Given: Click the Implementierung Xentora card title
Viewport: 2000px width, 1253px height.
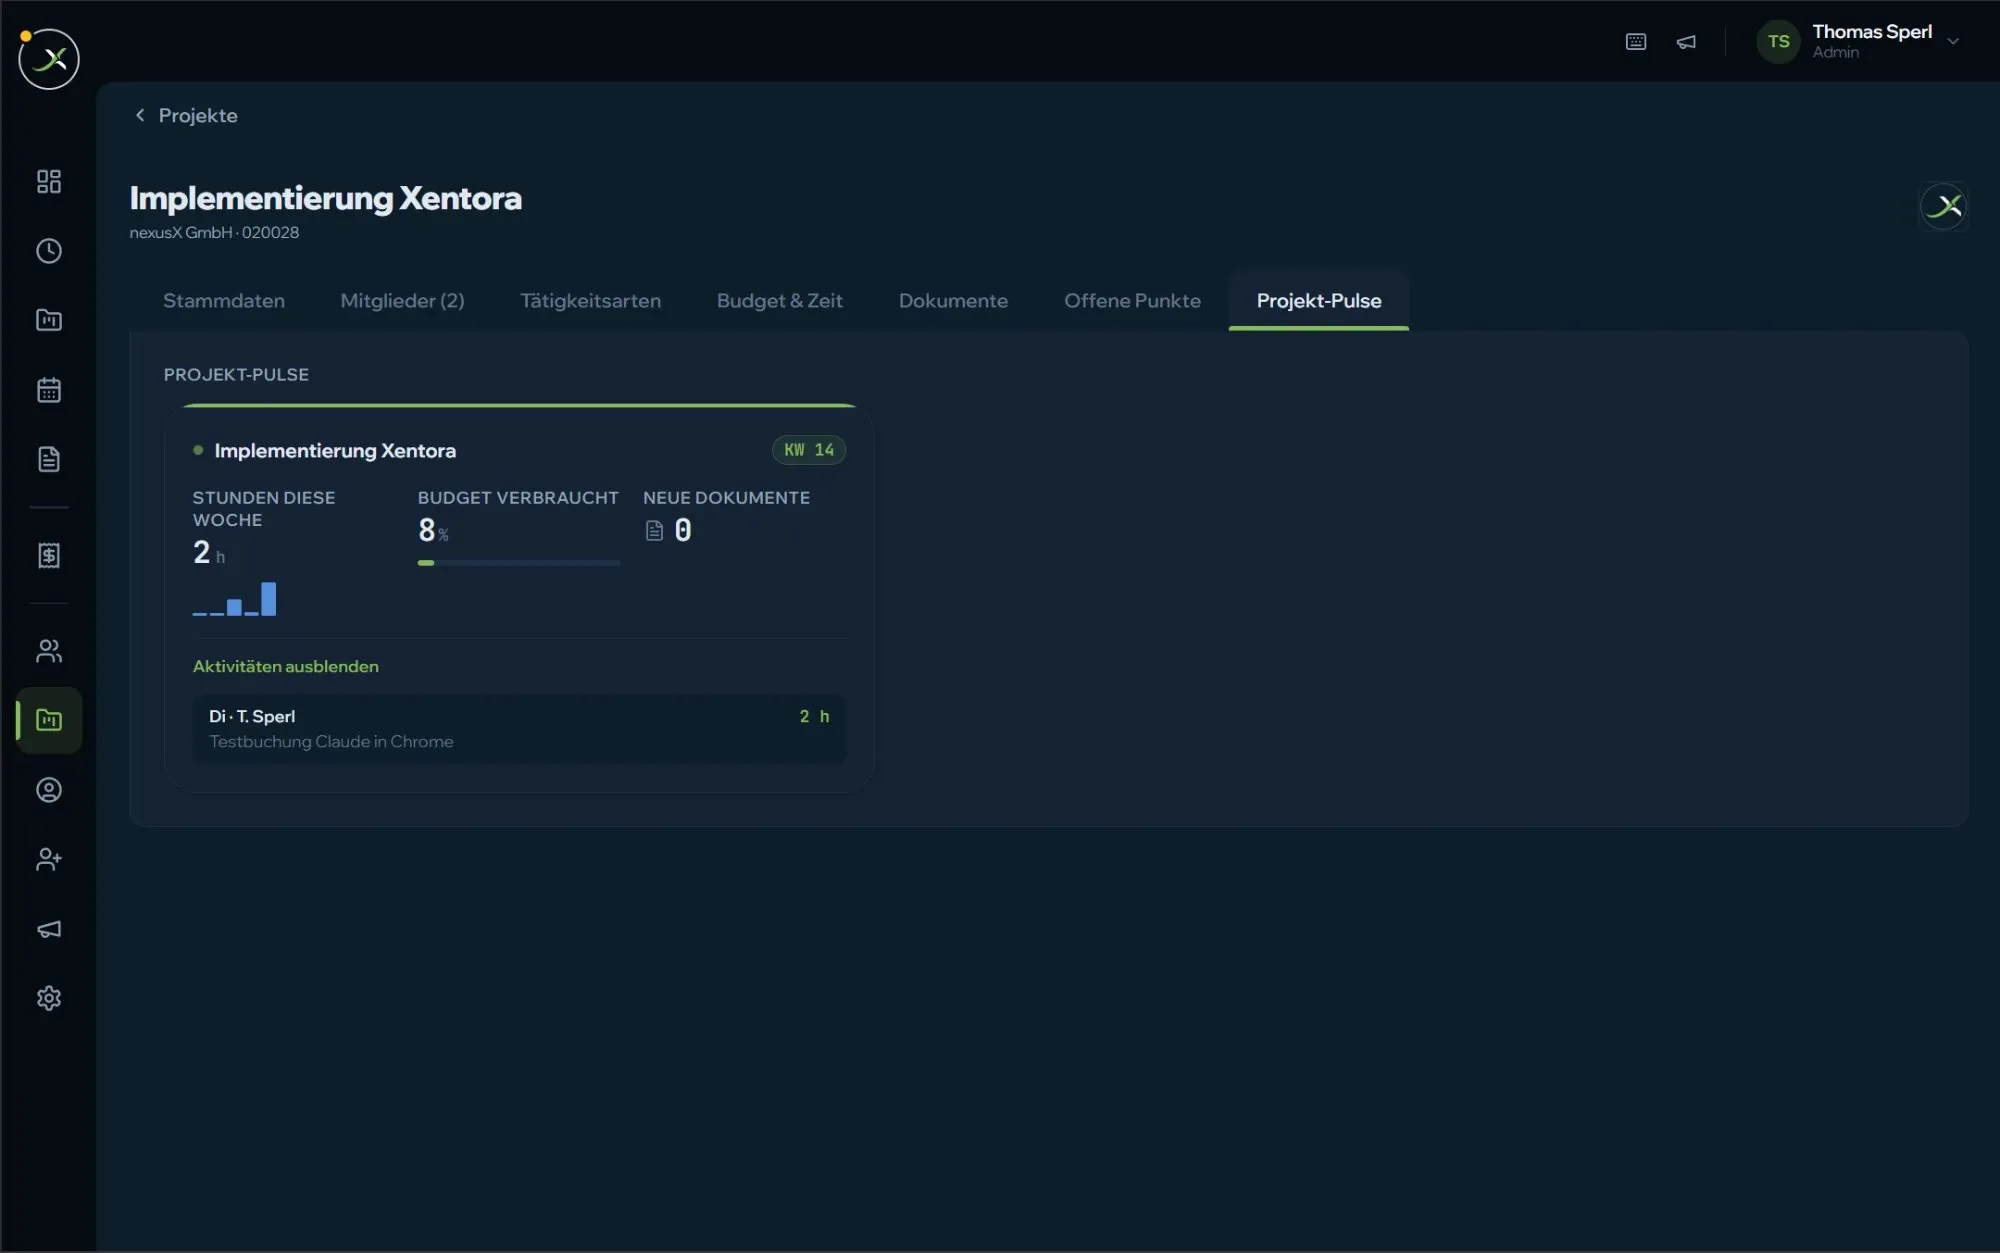Looking at the screenshot, I should coord(335,451).
